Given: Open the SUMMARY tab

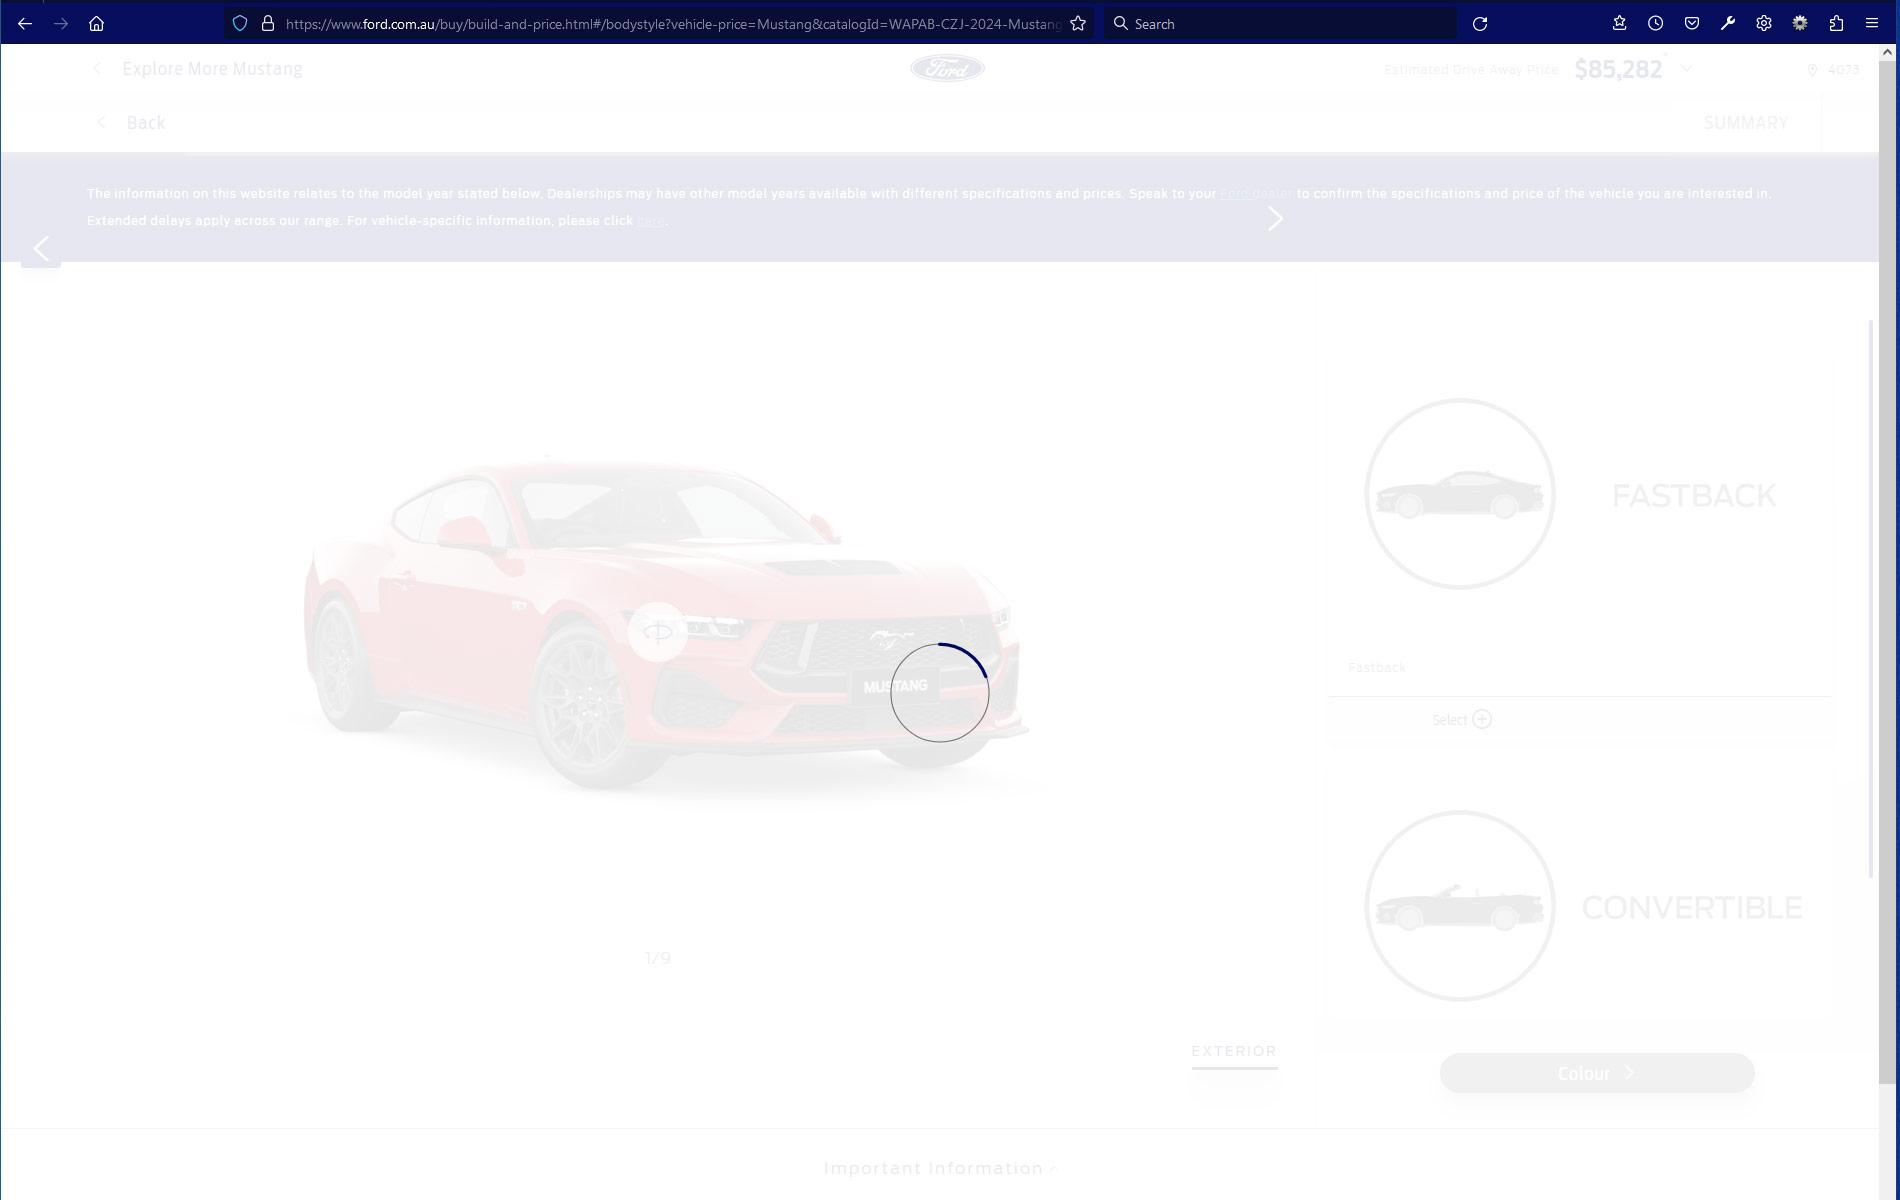Looking at the screenshot, I should tap(1746, 122).
